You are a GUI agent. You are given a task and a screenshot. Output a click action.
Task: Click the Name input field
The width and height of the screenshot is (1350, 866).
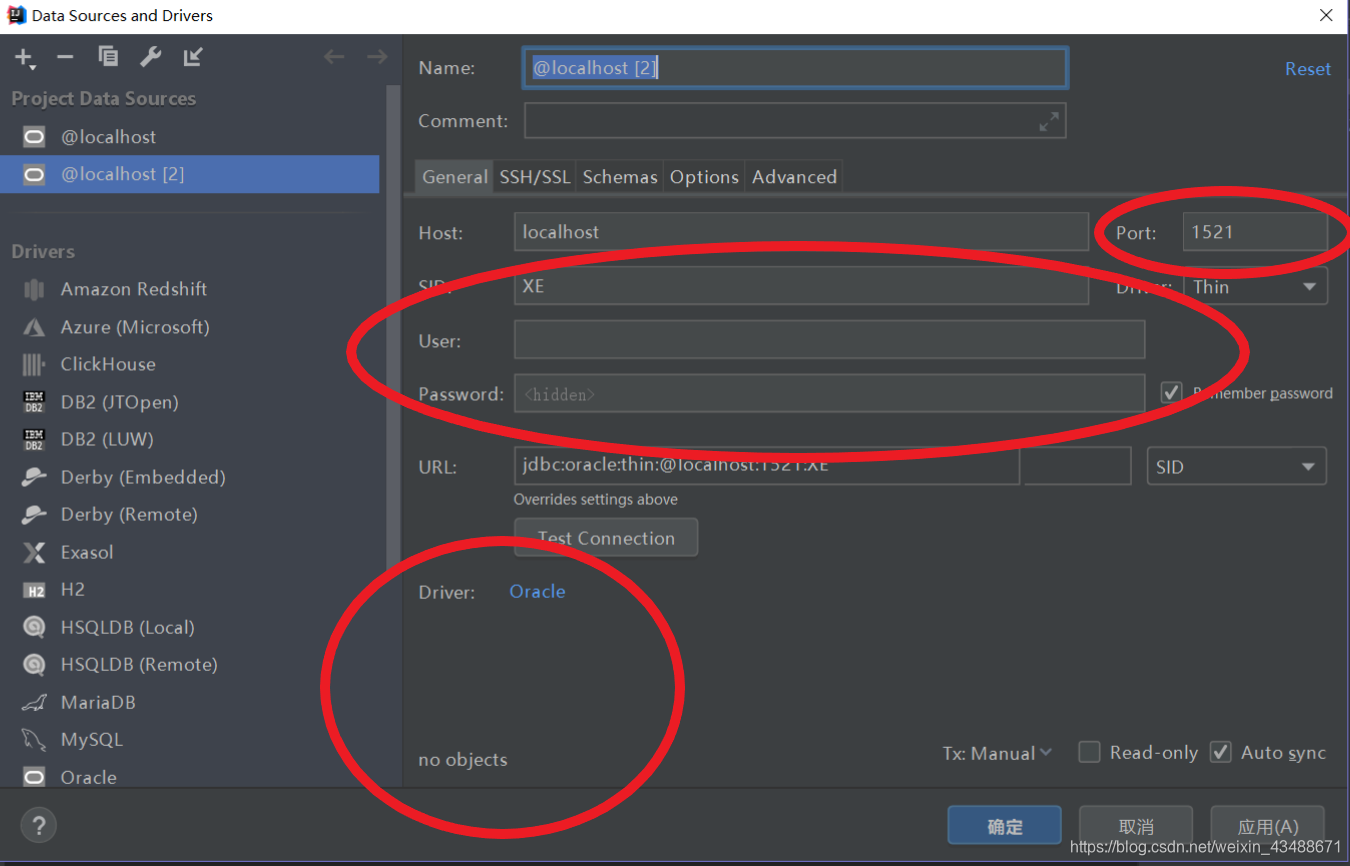795,68
